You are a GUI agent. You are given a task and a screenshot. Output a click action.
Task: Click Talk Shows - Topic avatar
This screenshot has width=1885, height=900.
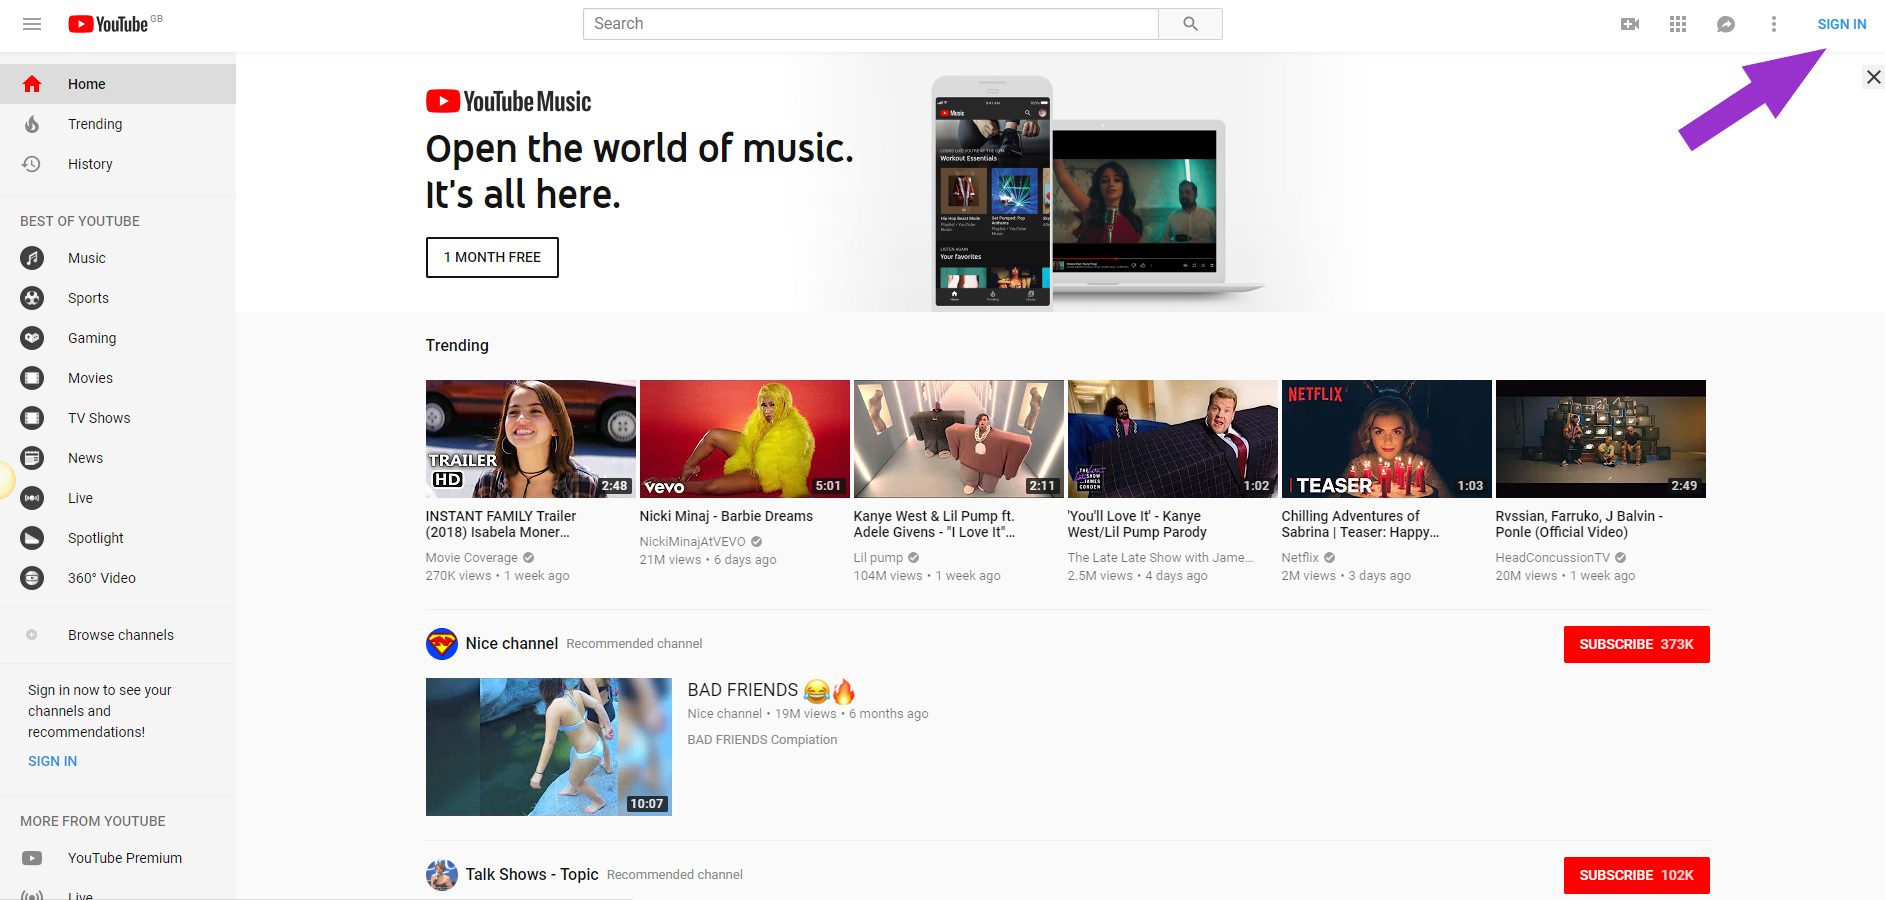pyautogui.click(x=442, y=875)
